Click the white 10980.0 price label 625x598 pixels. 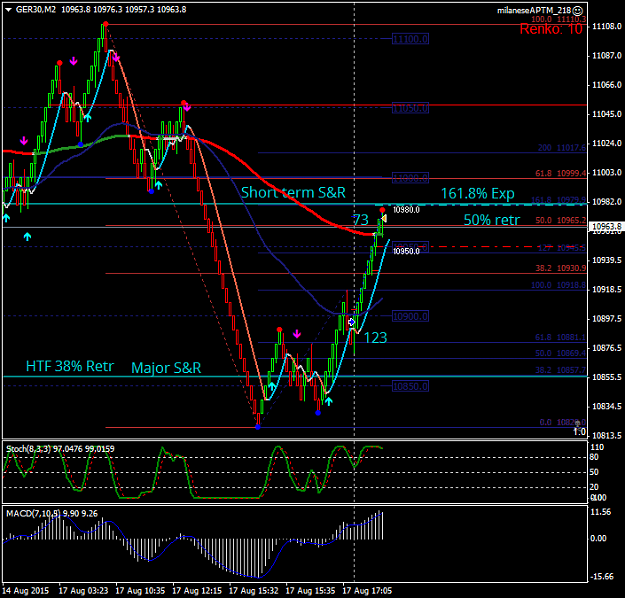tap(406, 210)
